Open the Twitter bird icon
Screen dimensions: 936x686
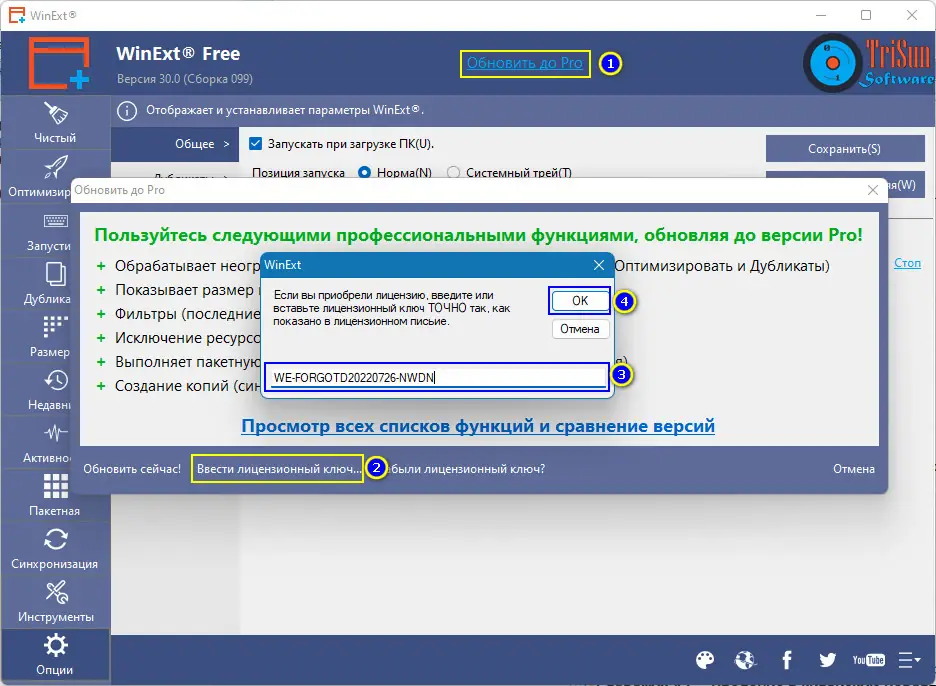(x=827, y=660)
